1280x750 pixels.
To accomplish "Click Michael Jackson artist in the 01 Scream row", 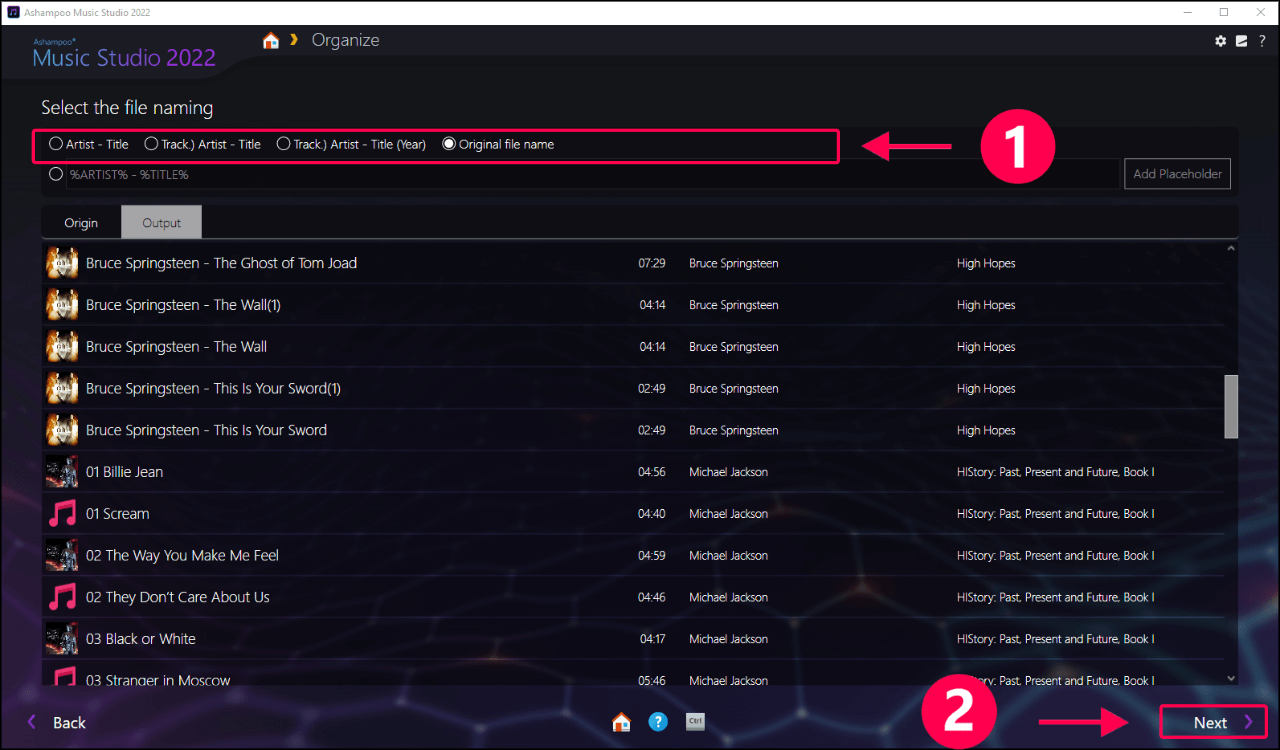I will (728, 514).
